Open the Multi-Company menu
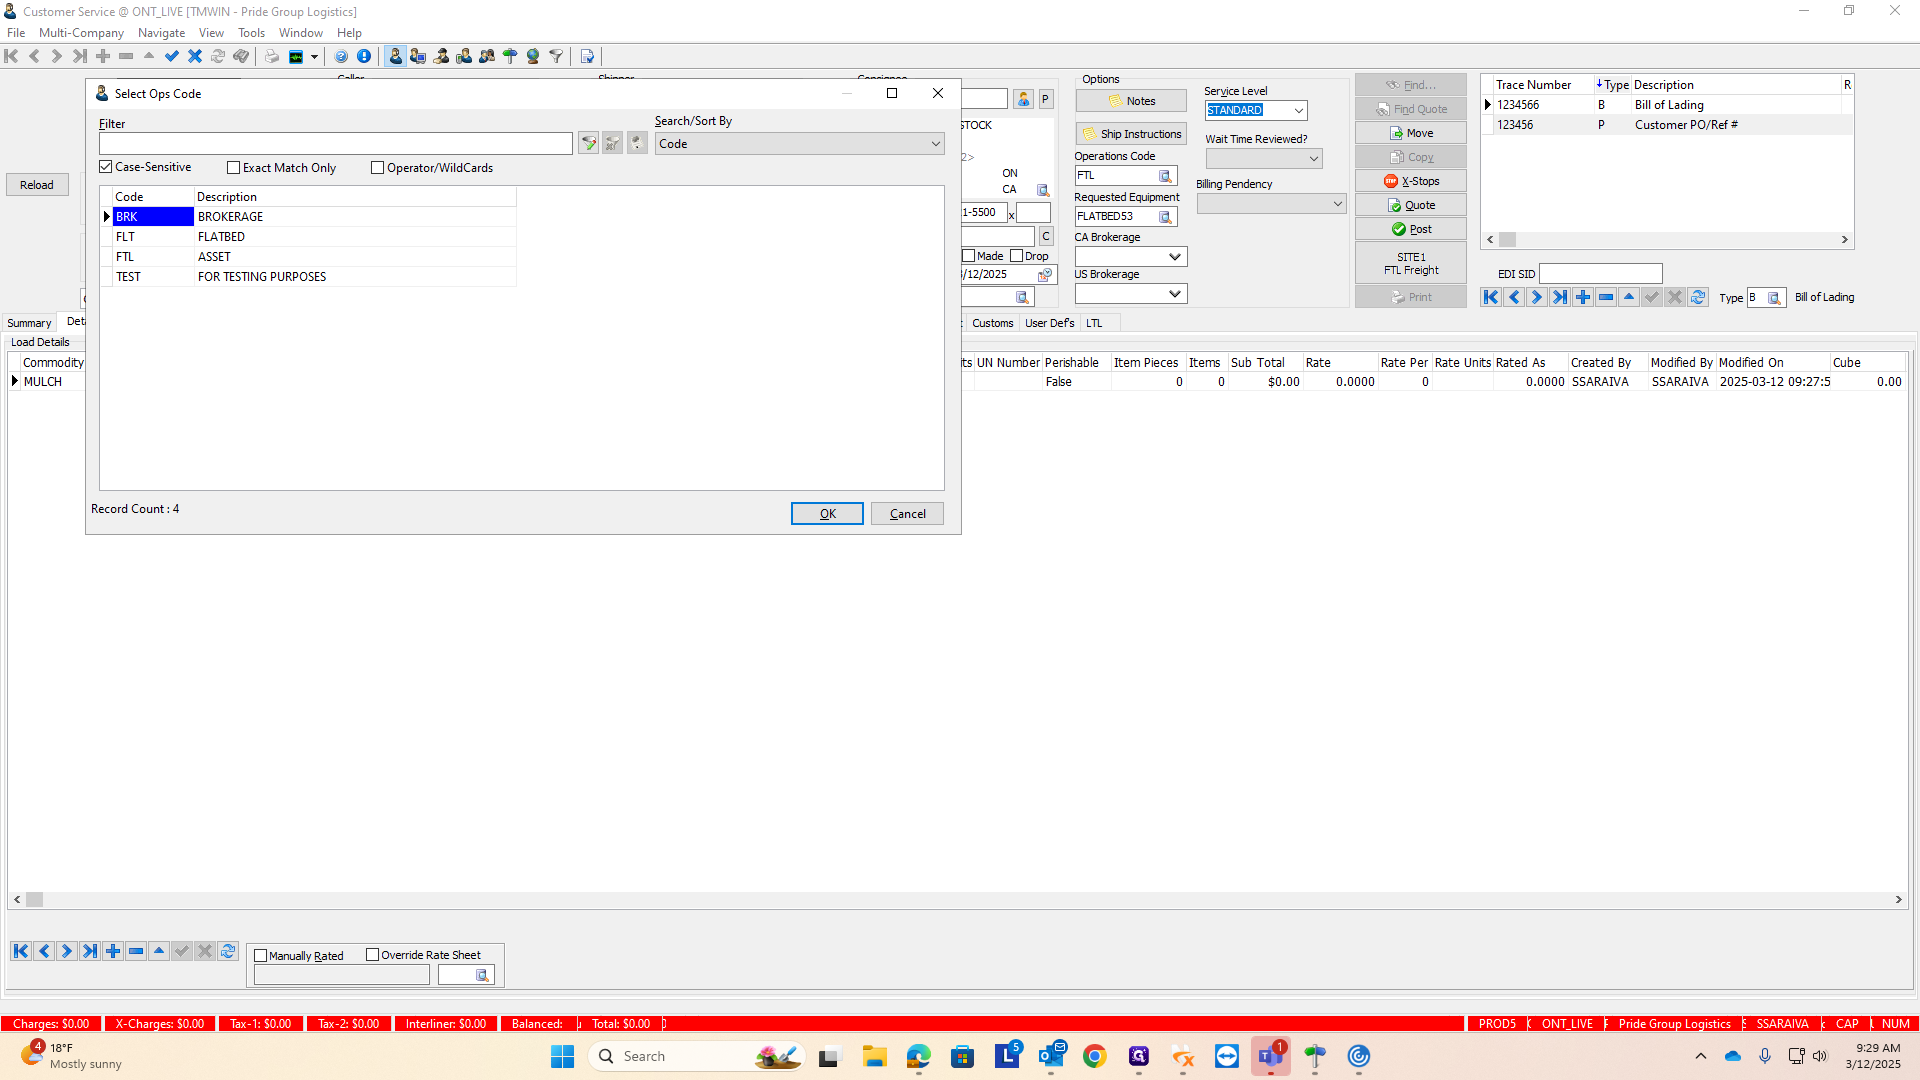Image resolution: width=1920 pixels, height=1080 pixels. click(x=81, y=33)
